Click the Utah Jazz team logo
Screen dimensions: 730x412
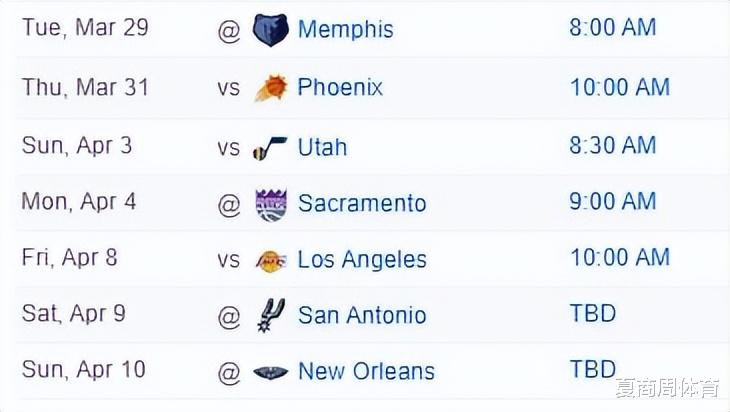(270, 149)
